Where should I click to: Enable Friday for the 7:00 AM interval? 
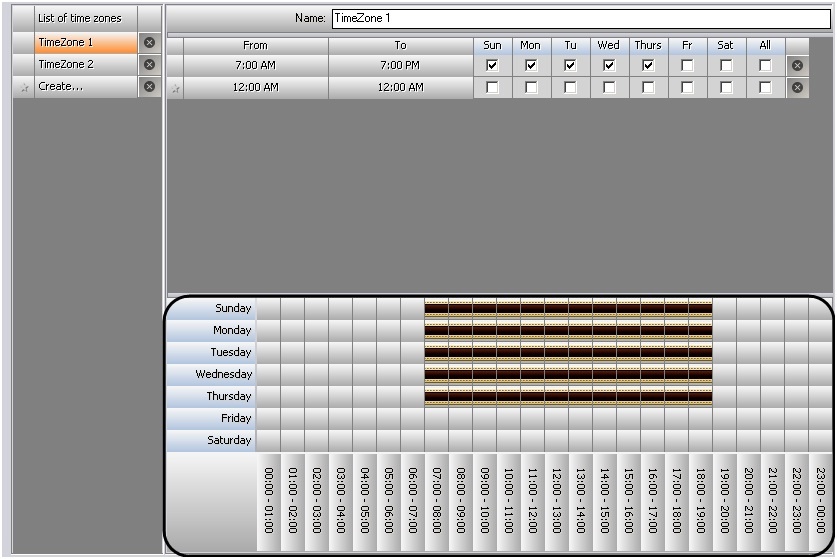687,65
